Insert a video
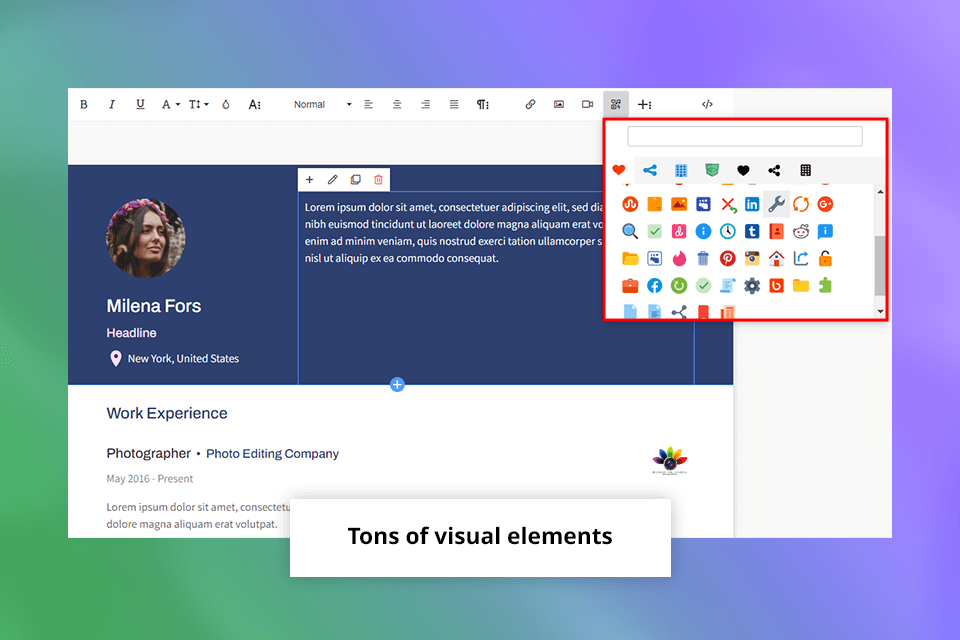The width and height of the screenshot is (960, 640). pyautogui.click(x=587, y=104)
